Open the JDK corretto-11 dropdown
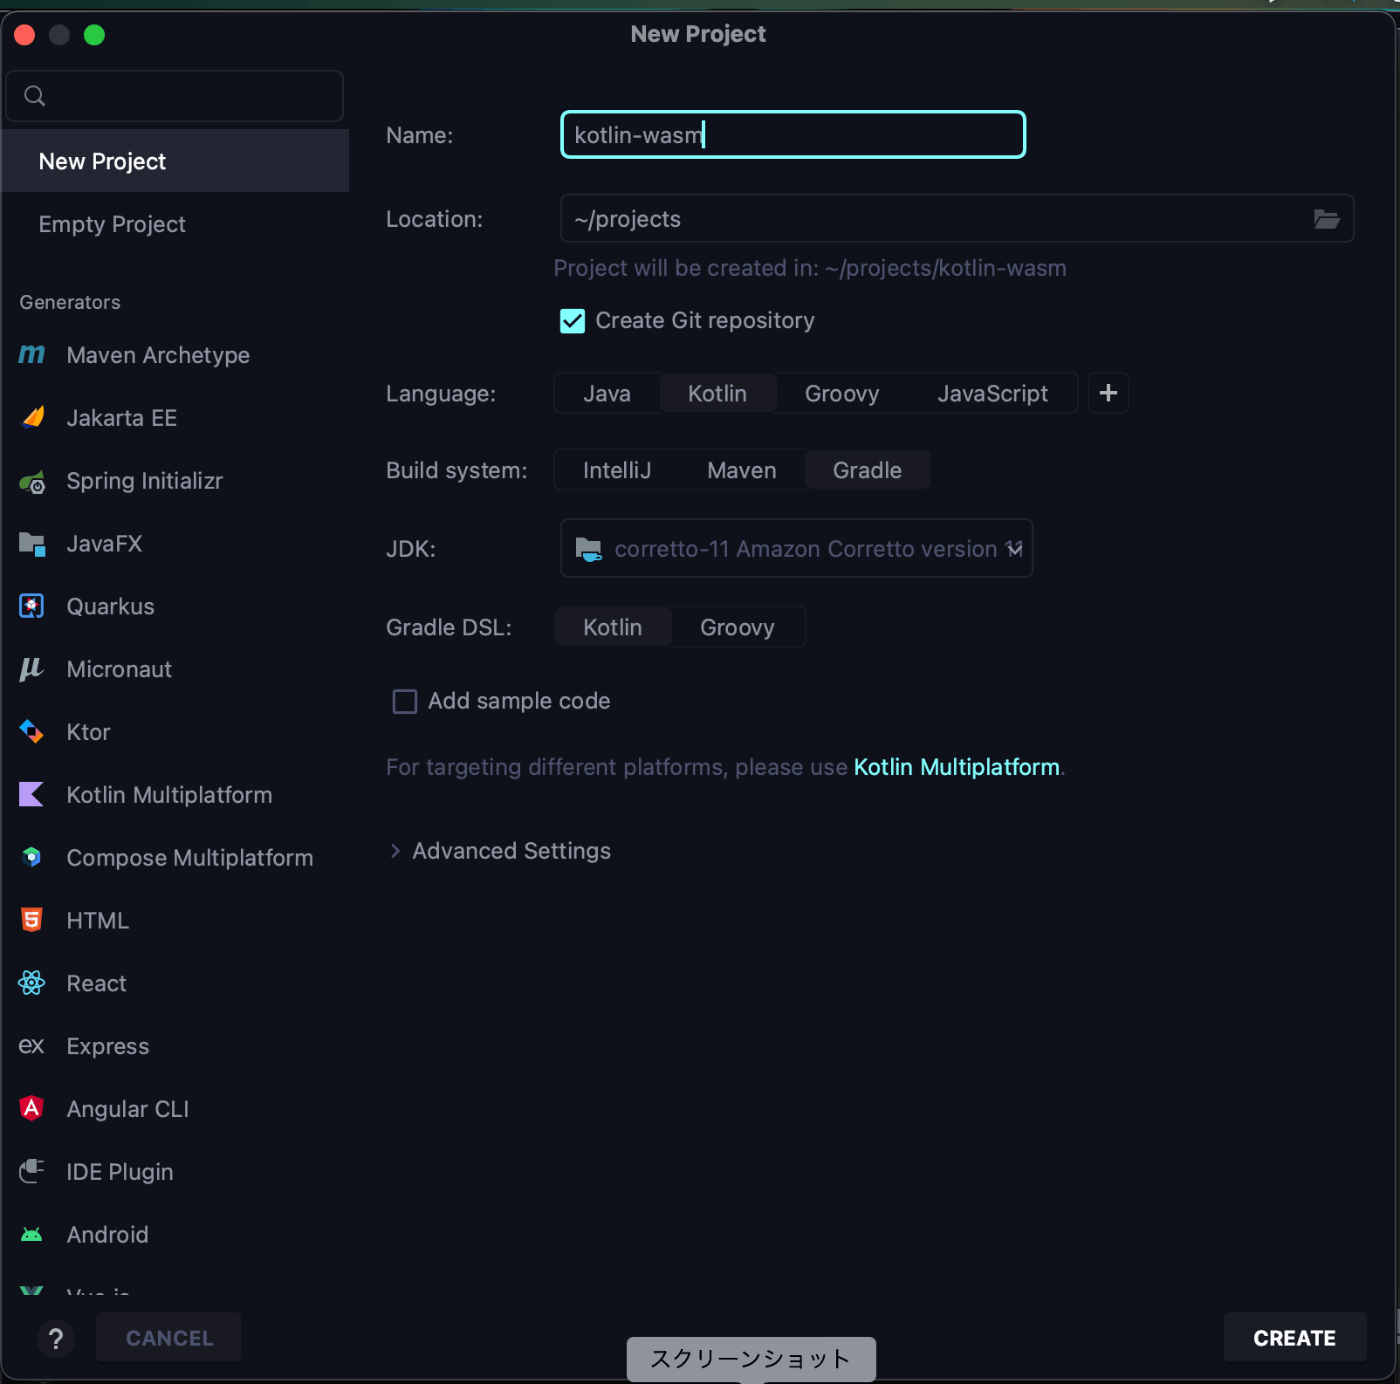1400x1384 pixels. 797,548
